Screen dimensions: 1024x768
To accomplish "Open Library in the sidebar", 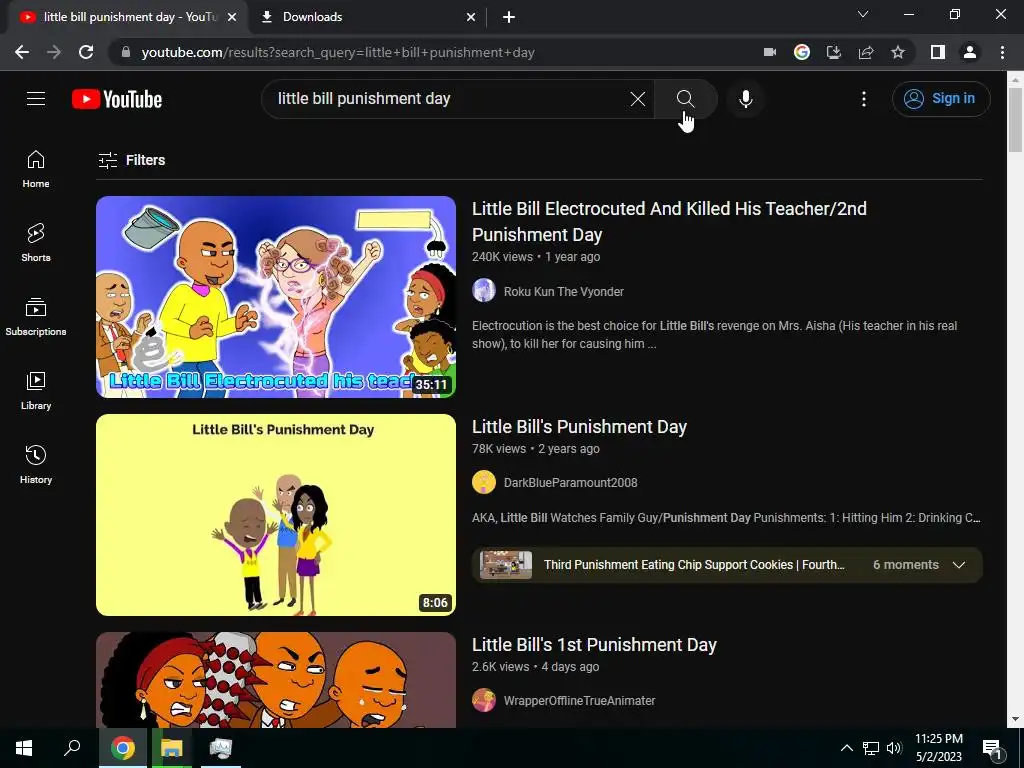I will coord(36,391).
